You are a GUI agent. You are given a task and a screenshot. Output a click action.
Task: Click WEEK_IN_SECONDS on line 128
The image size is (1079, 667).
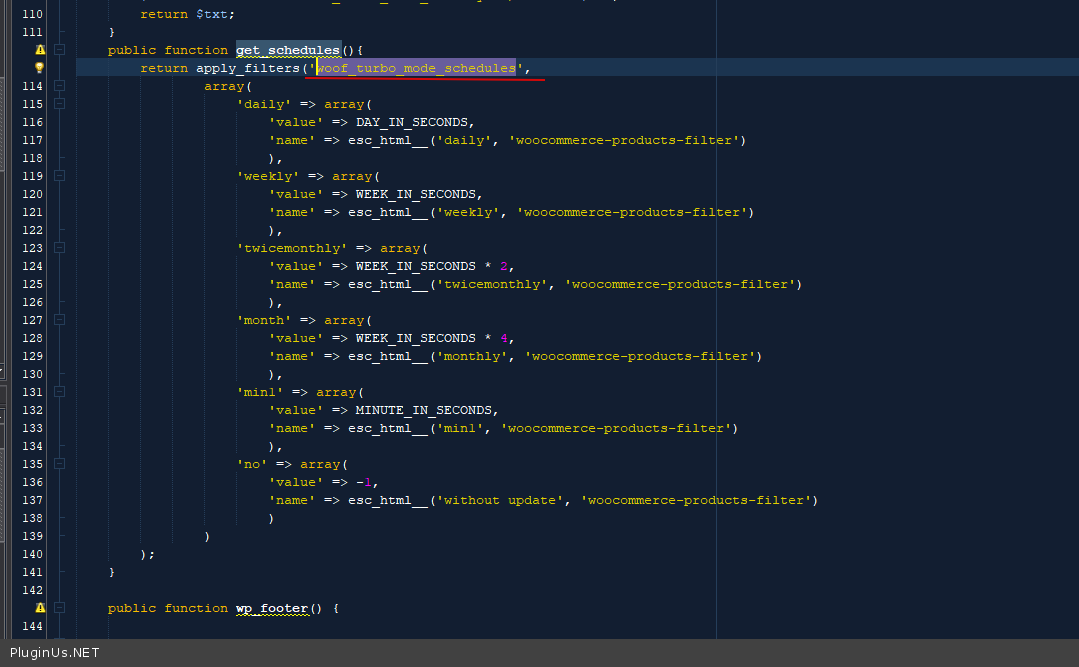tap(416, 338)
